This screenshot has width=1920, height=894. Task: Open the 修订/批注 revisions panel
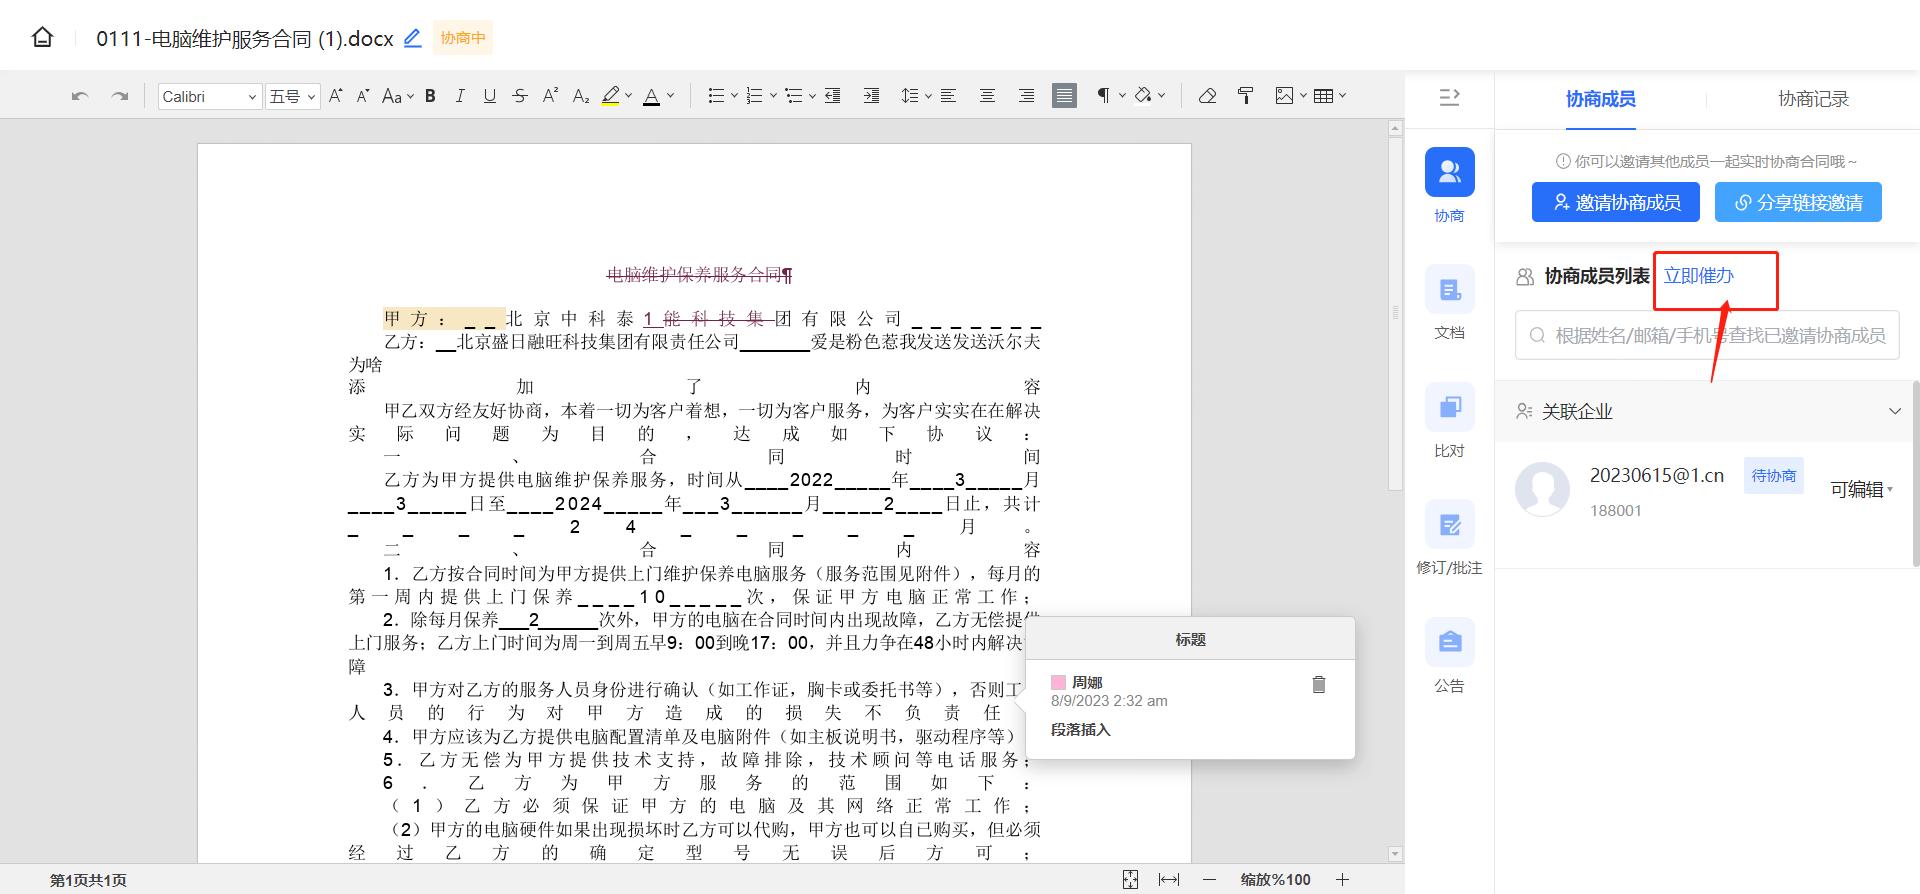tap(1449, 537)
